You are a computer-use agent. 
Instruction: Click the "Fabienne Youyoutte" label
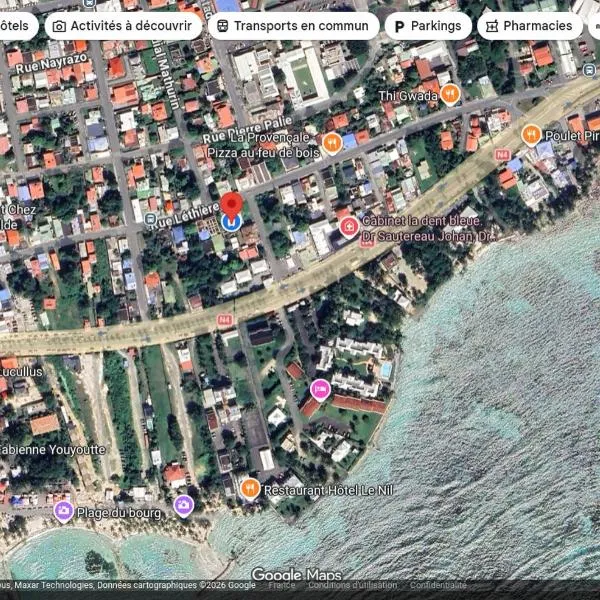[52, 450]
